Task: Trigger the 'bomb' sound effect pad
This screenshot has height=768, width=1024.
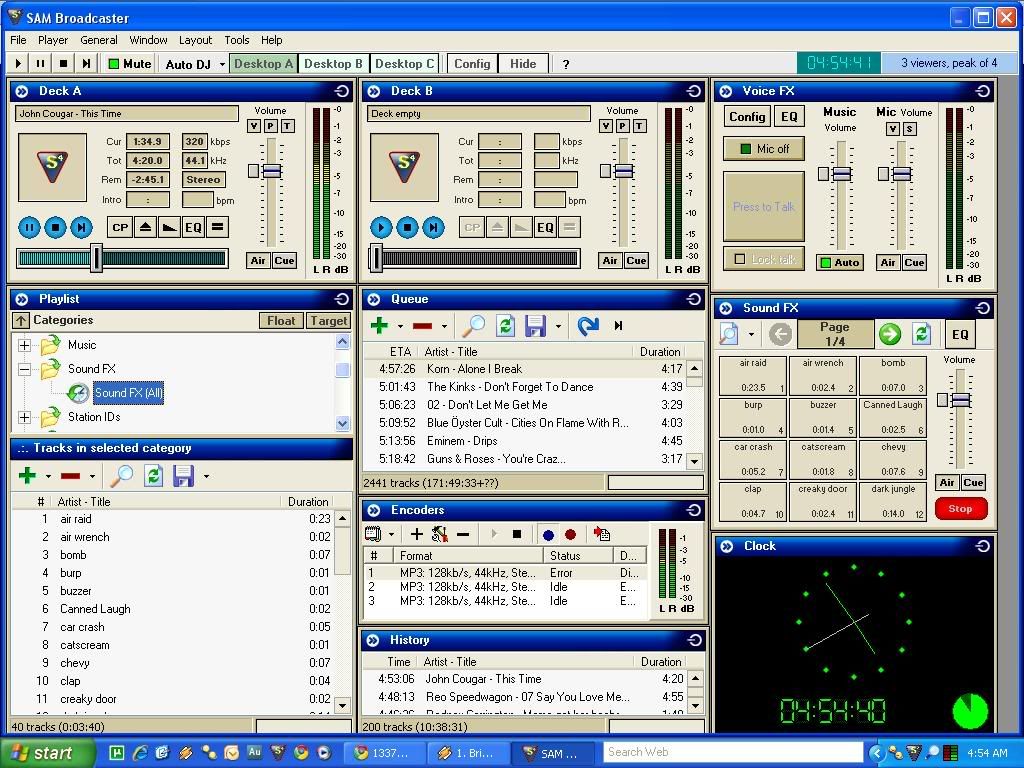Action: [893, 376]
